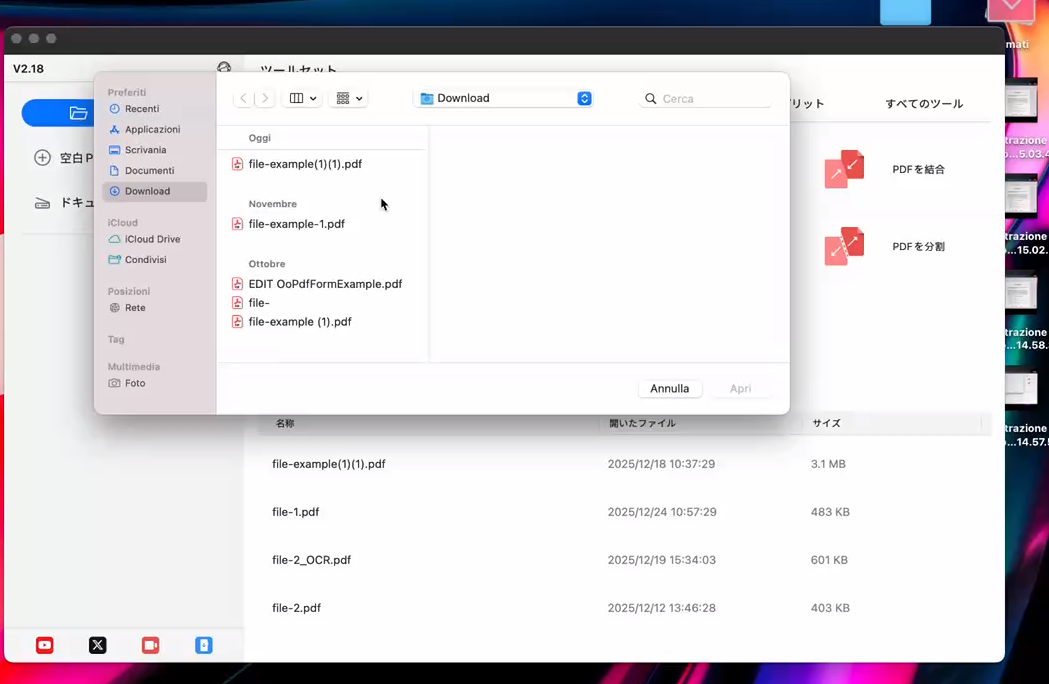Switch to the すべてのツール tab
The image size is (1049, 684).
924,104
